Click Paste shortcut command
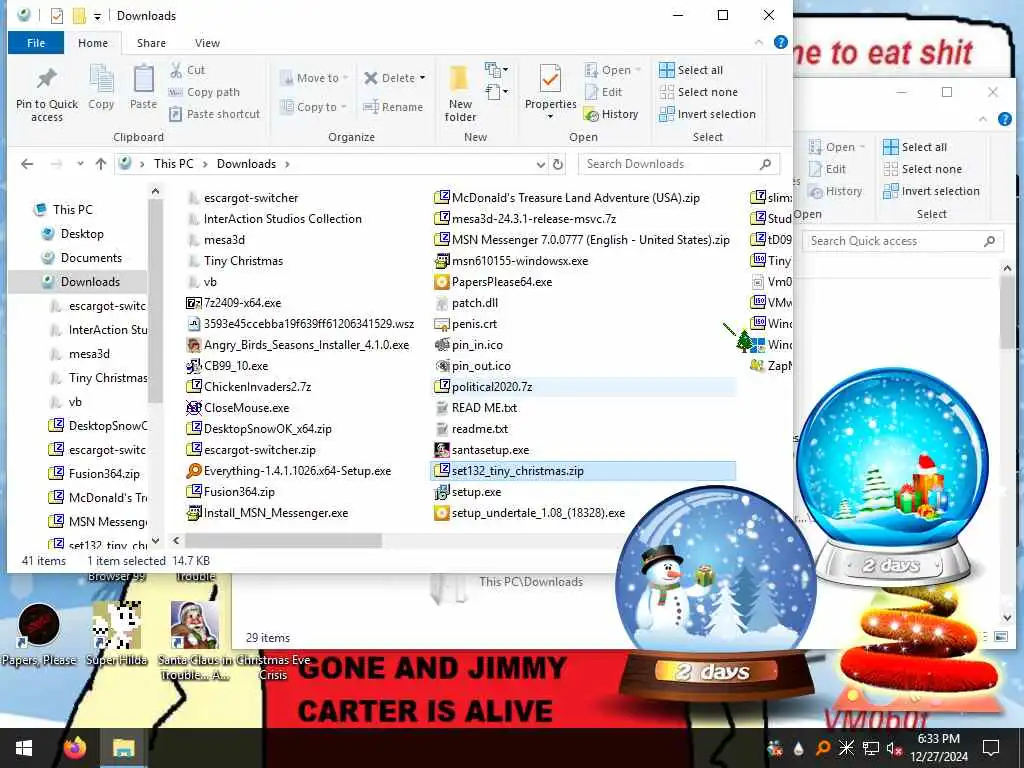 [x=215, y=114]
